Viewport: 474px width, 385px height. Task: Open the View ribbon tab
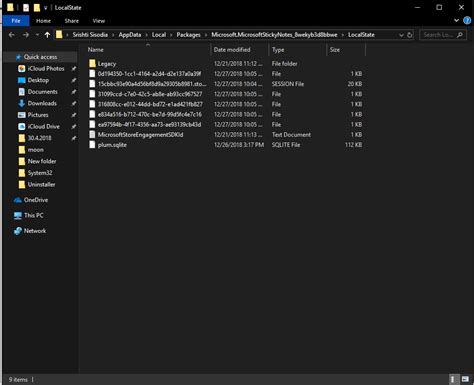pyautogui.click(x=99, y=21)
